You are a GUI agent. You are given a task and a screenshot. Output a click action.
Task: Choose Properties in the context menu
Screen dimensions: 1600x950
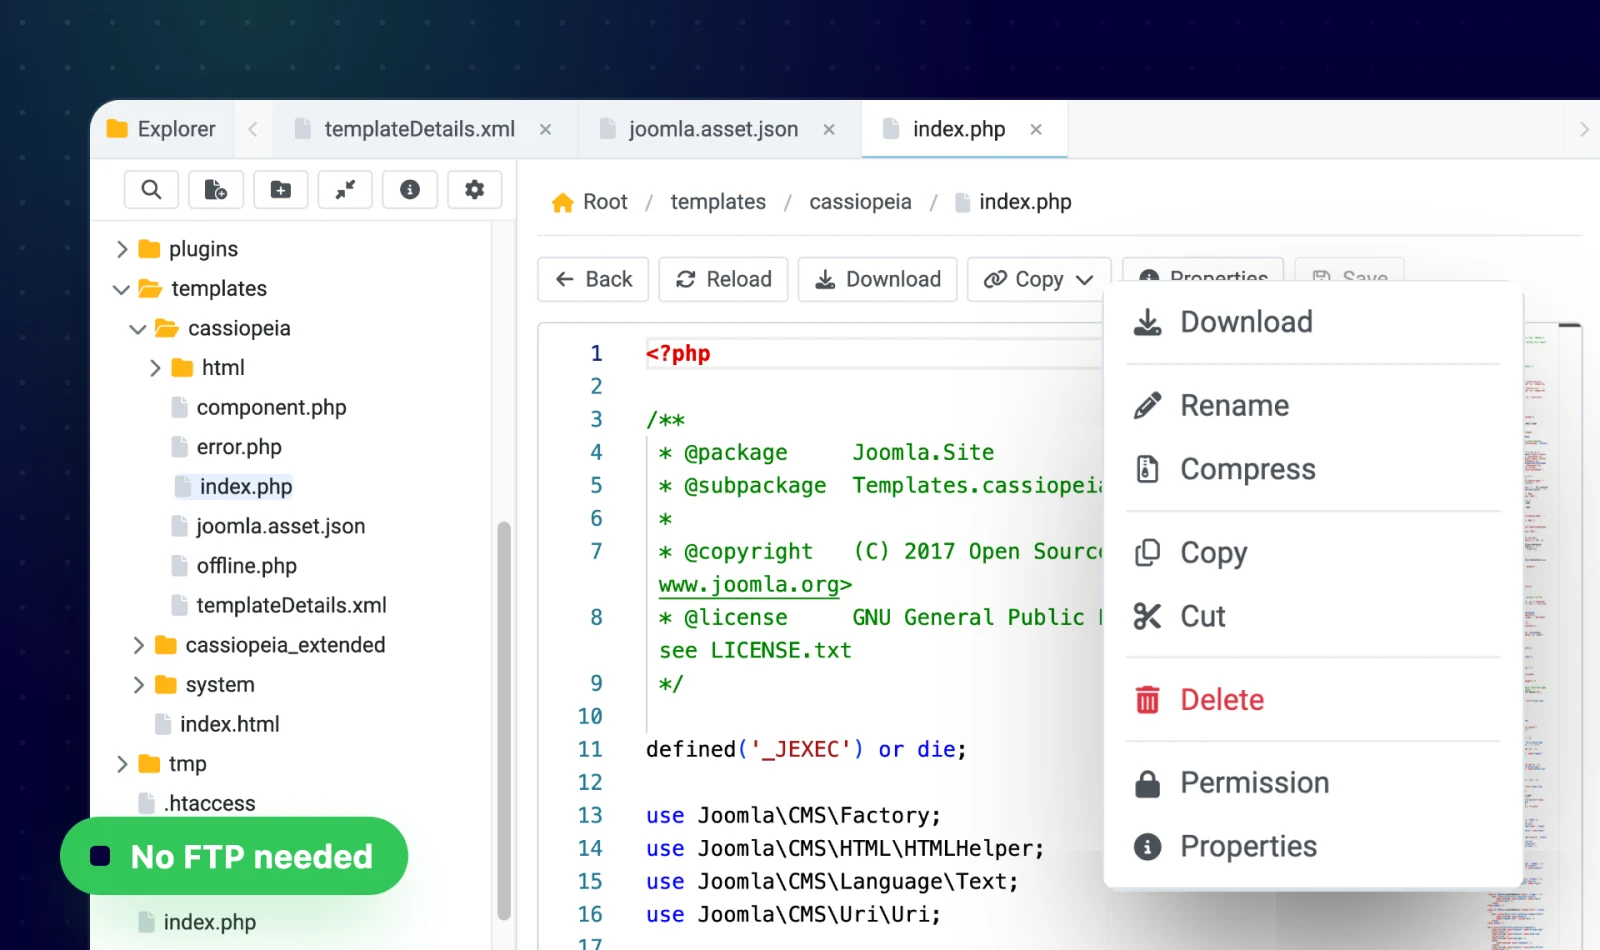[x=1313, y=847]
